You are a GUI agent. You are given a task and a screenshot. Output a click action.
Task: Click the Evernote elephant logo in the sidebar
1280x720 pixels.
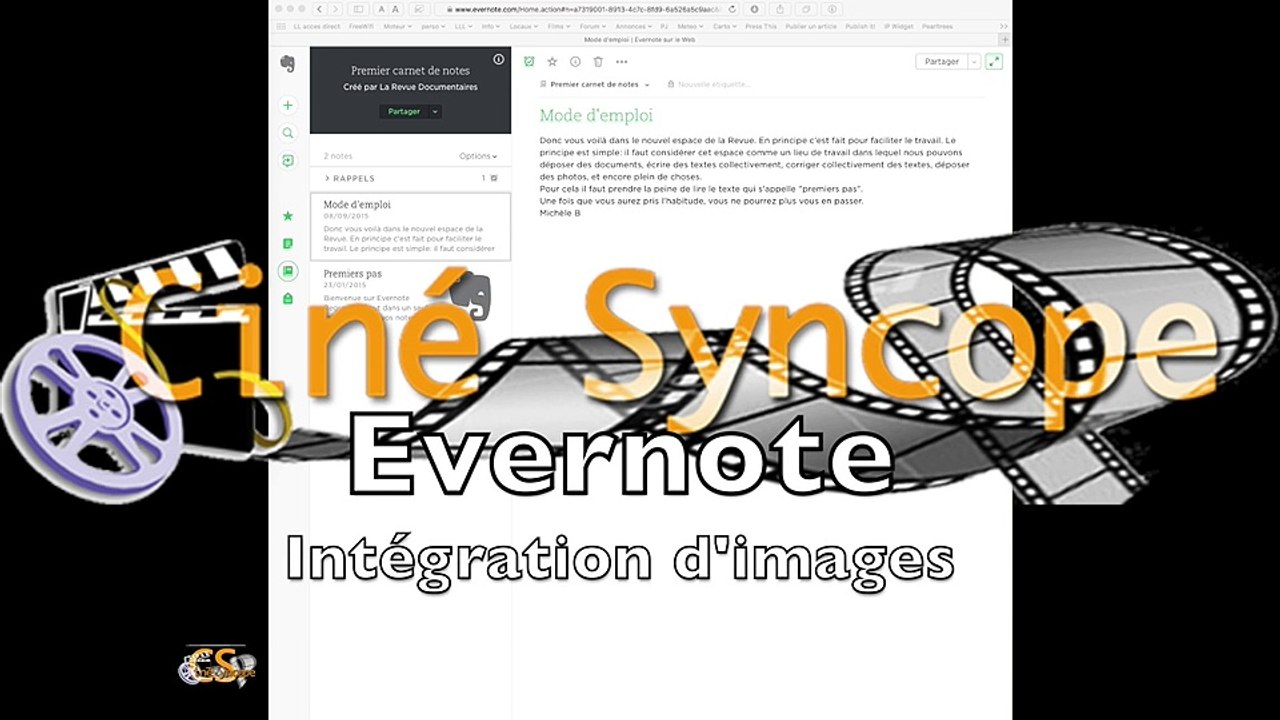[288, 64]
